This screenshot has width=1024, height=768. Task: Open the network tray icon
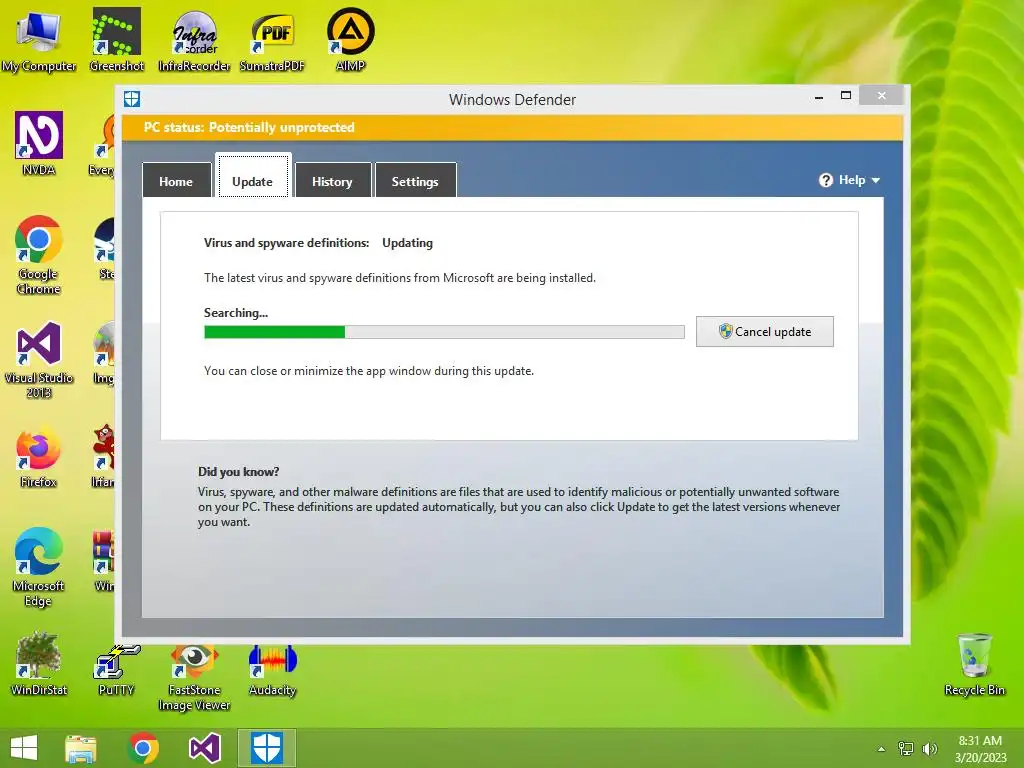(906, 749)
